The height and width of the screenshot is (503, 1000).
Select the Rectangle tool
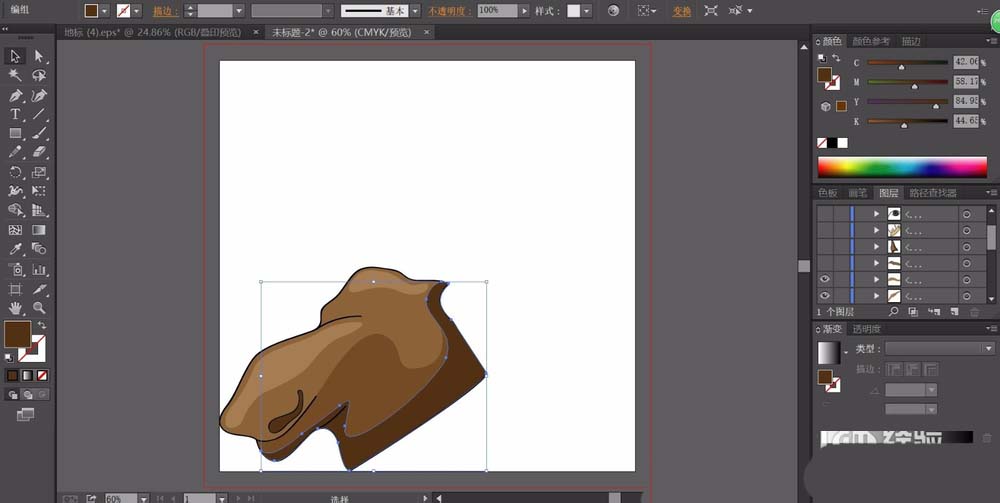(x=16, y=133)
